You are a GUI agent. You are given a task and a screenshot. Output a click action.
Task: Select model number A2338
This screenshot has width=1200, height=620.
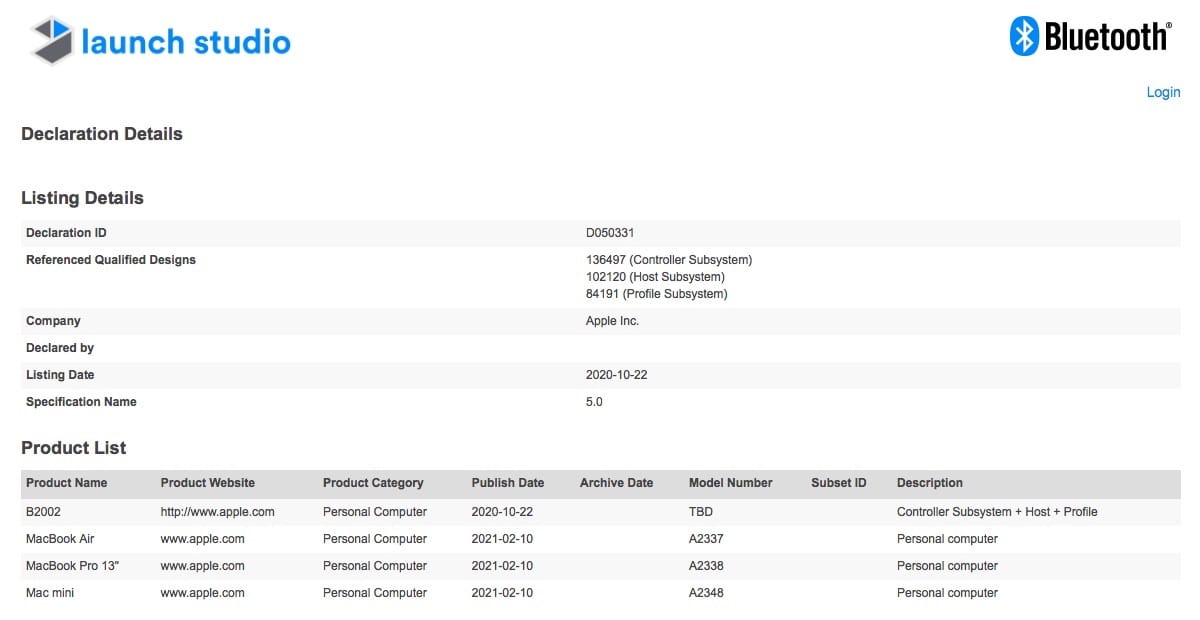706,566
